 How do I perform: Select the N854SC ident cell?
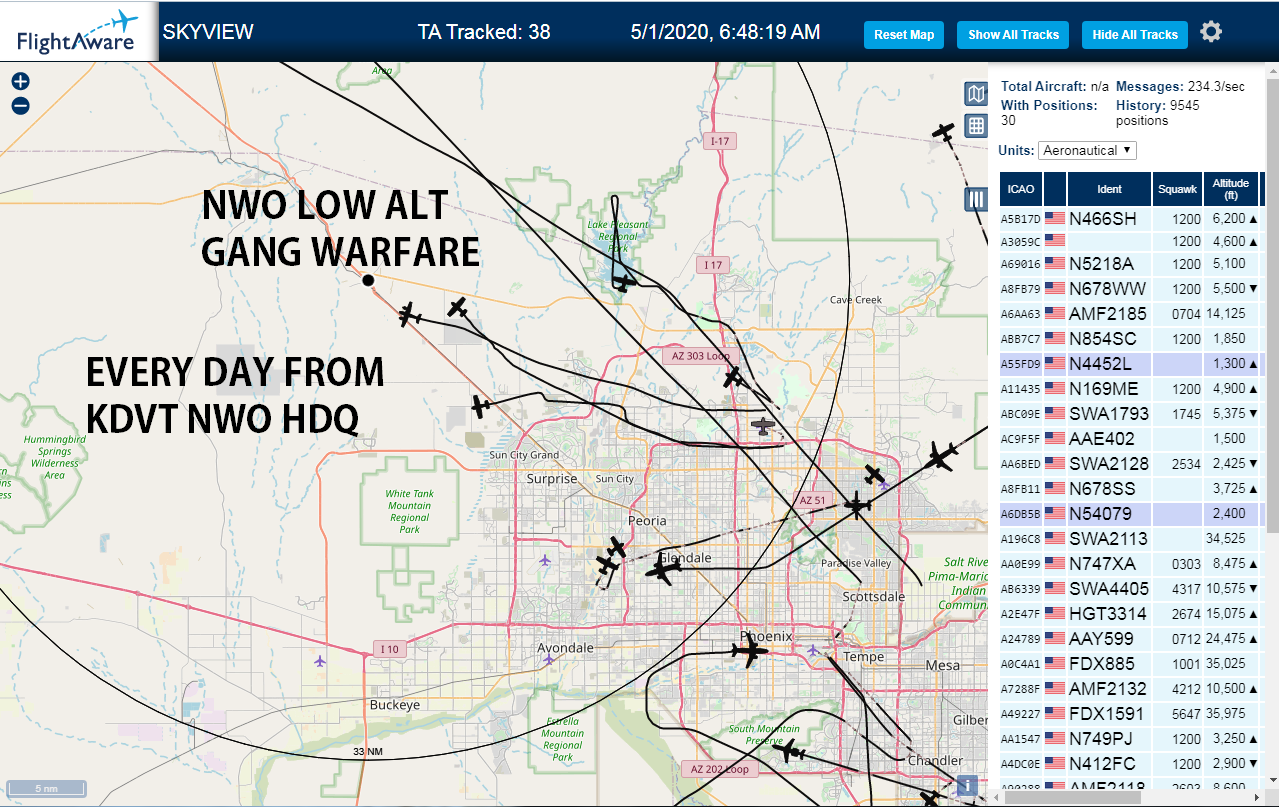[1108, 339]
